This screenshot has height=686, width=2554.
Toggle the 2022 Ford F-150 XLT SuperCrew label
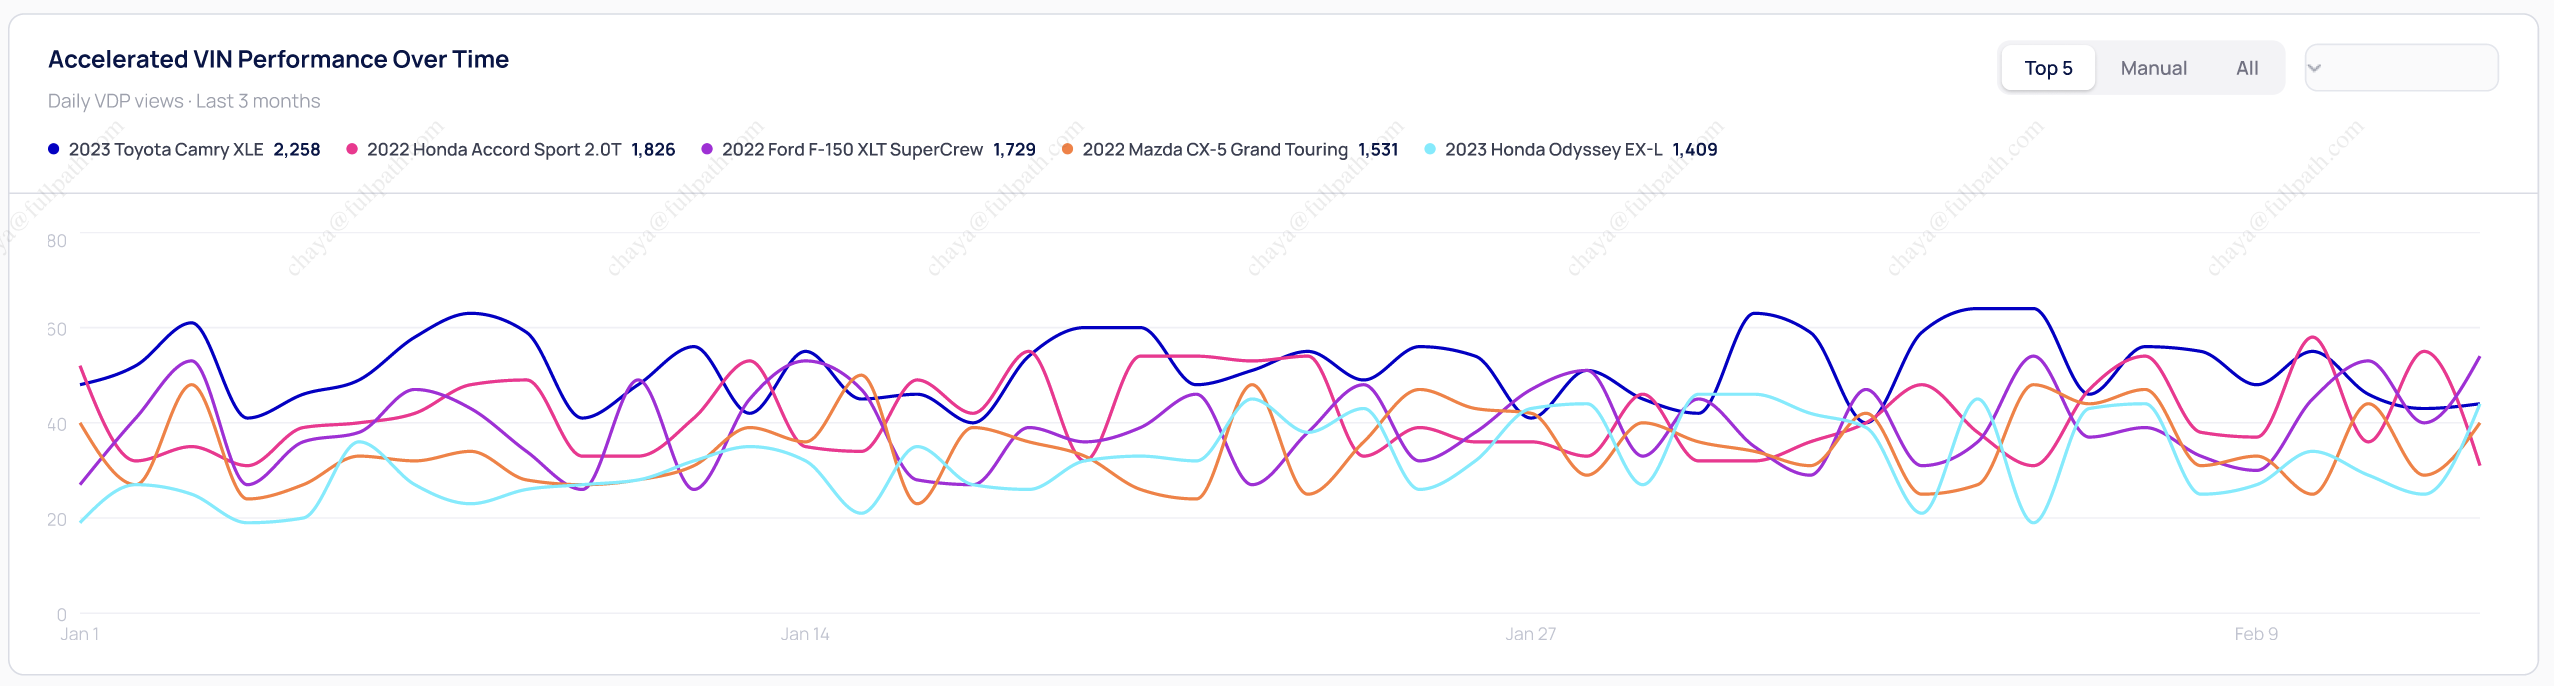[x=852, y=150]
